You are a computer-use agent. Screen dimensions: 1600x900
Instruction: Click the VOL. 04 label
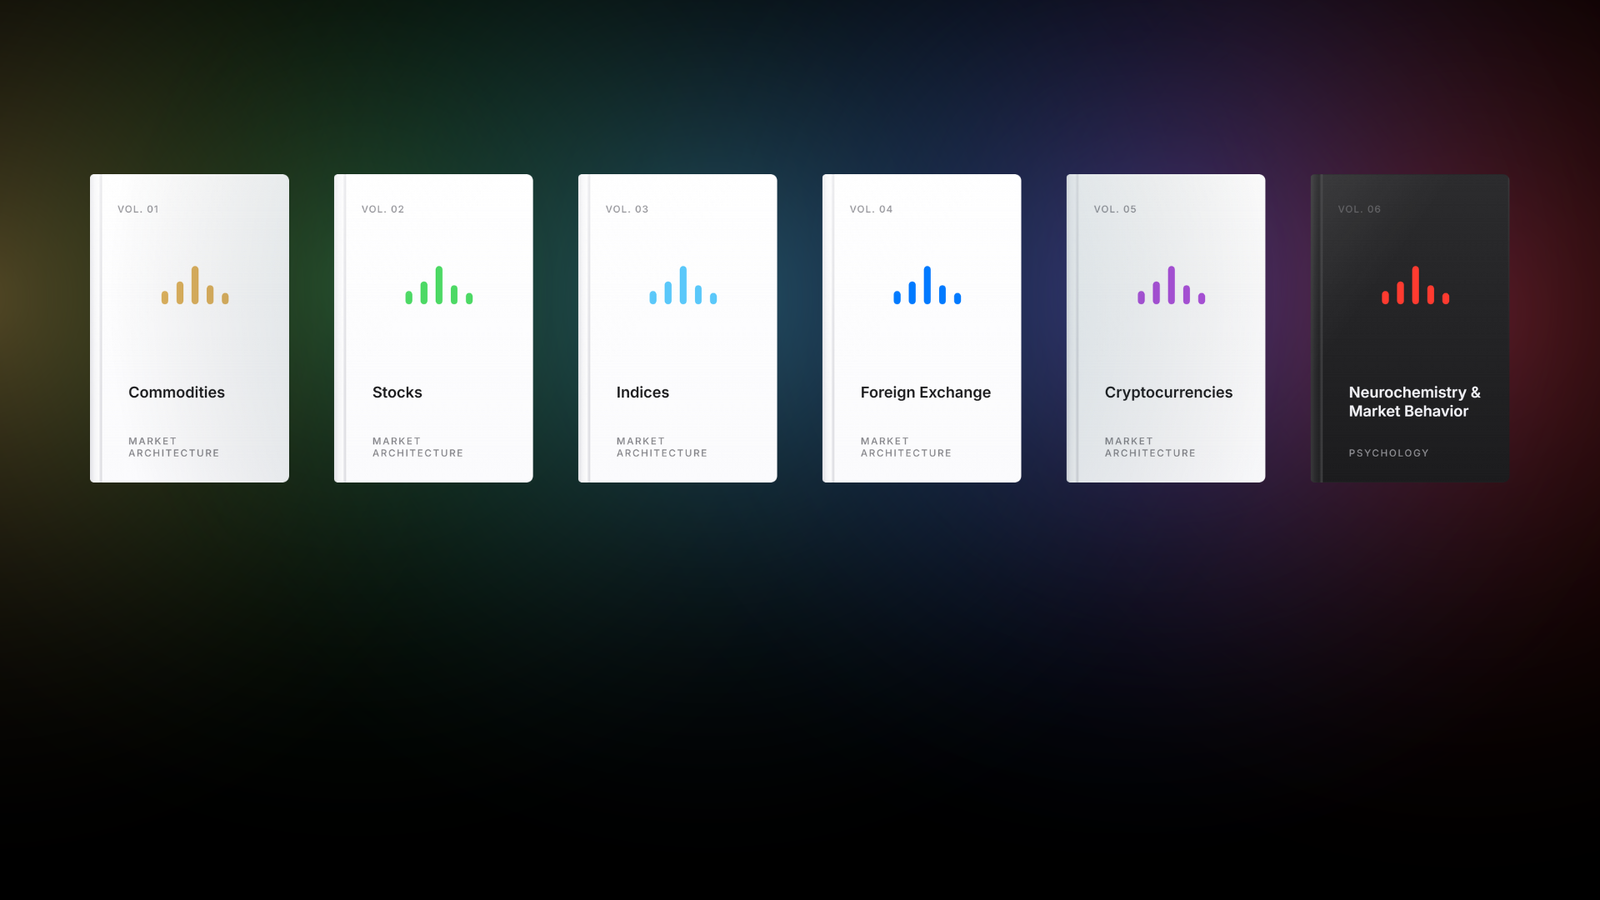[x=870, y=209]
